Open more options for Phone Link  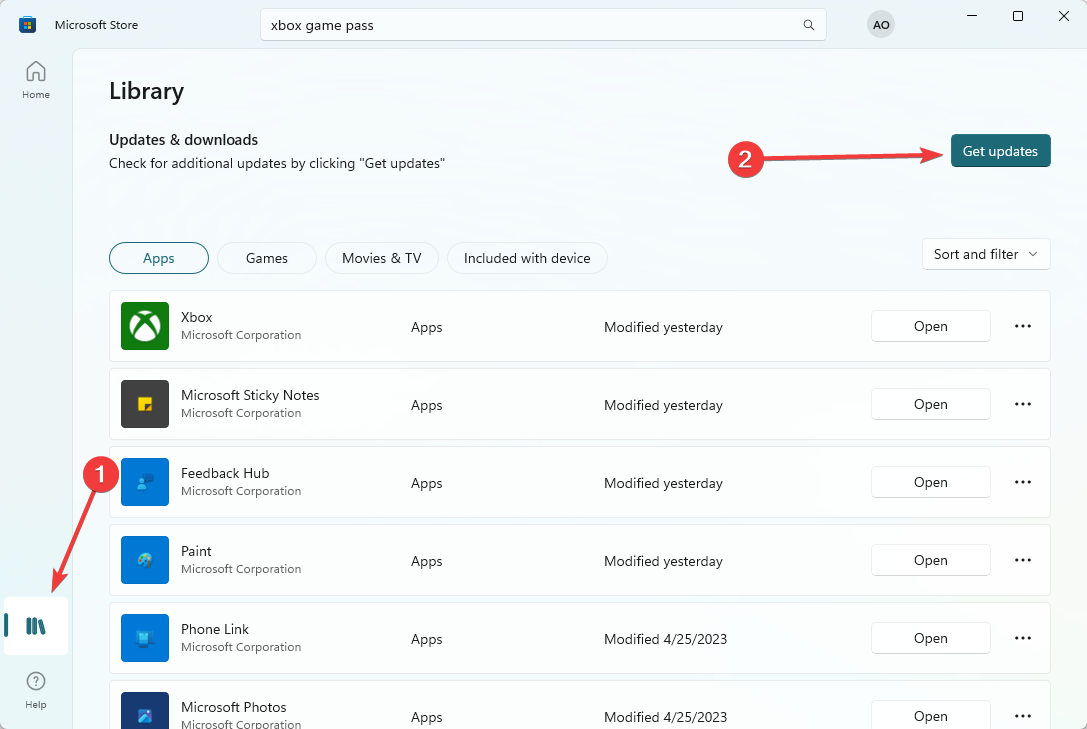tap(1023, 638)
